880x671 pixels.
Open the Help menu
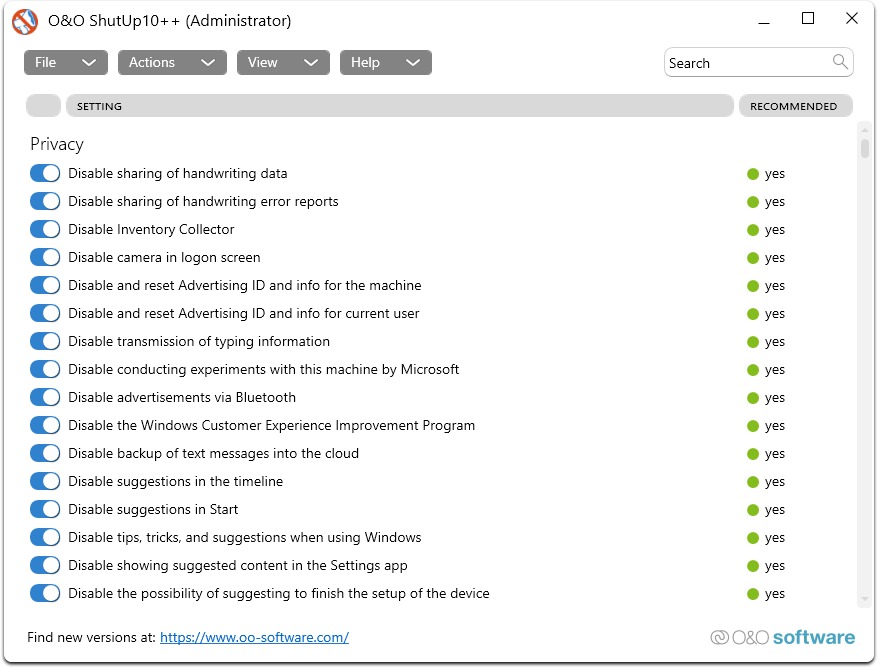point(385,62)
